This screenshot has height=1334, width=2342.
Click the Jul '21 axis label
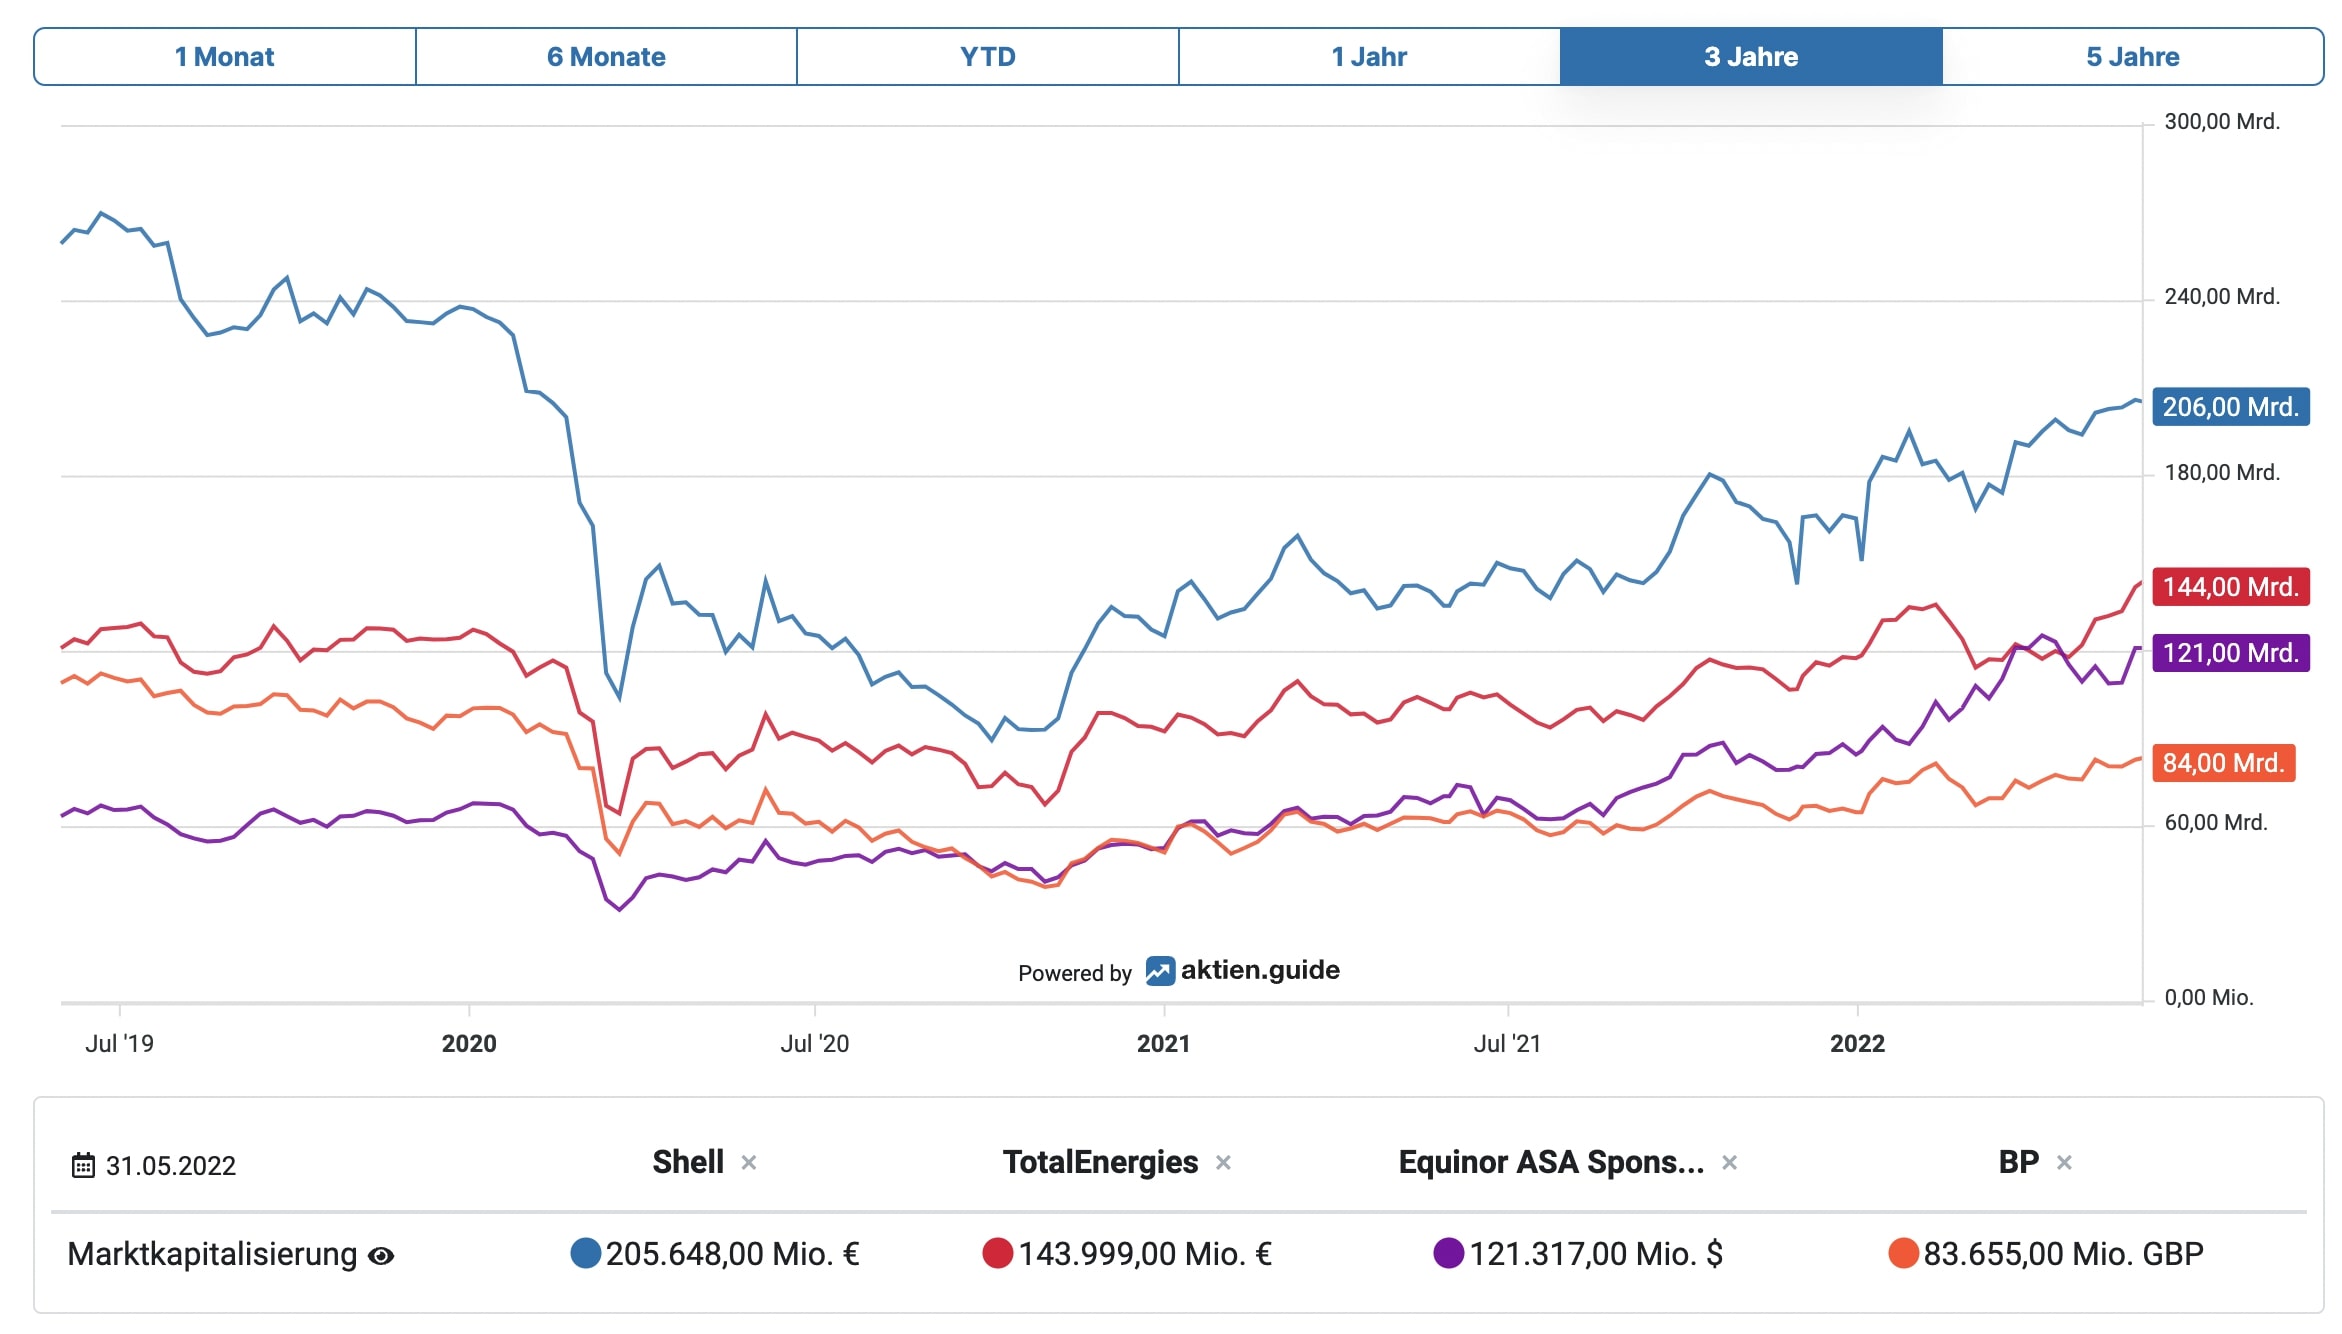[x=1507, y=1044]
